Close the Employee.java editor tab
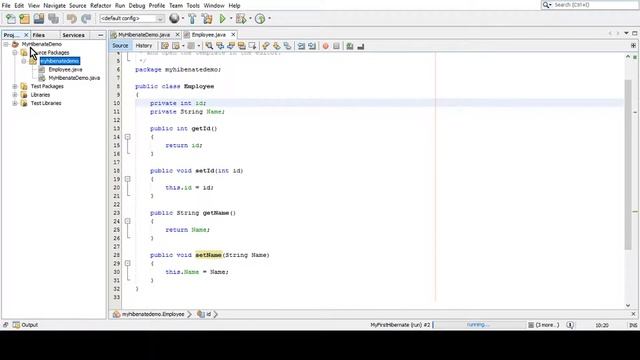This screenshot has height=360, width=640. click(x=233, y=35)
